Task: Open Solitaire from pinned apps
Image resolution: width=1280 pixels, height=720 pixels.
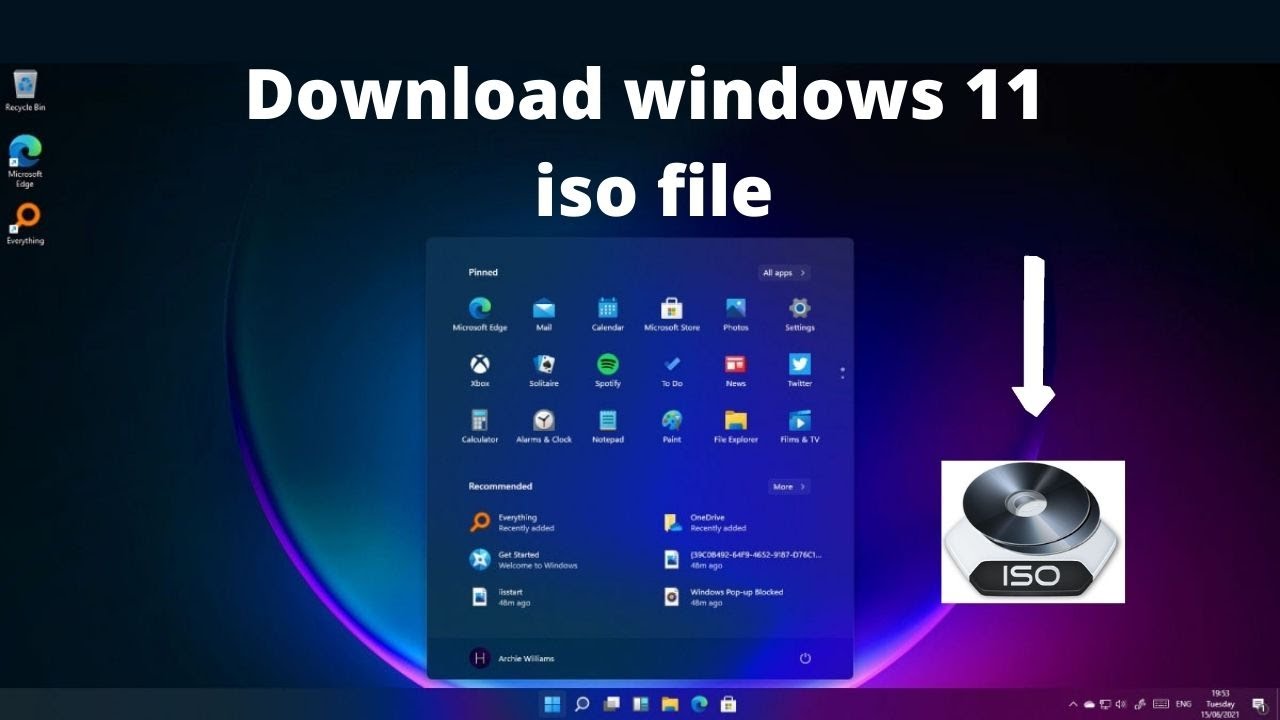Action: click(544, 370)
